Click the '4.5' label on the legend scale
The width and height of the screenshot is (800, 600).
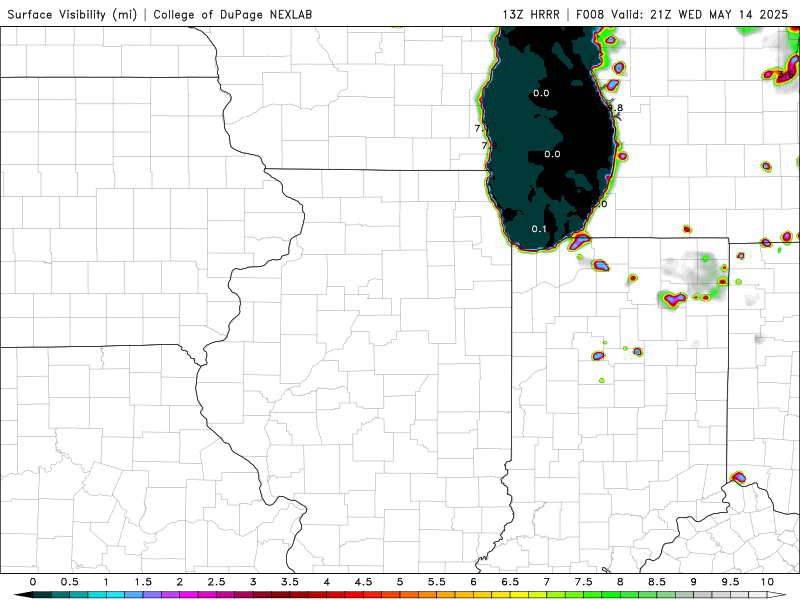(363, 582)
